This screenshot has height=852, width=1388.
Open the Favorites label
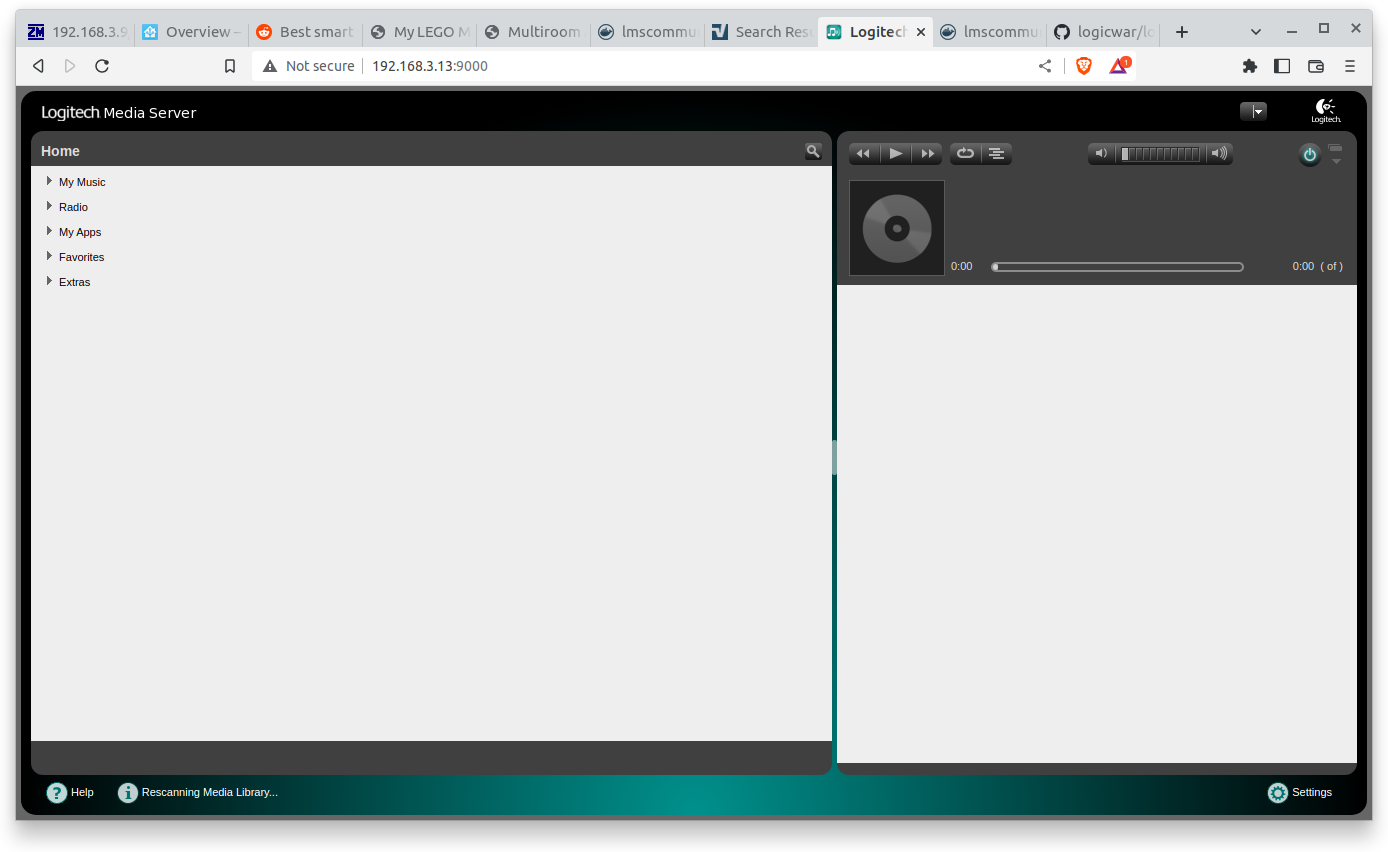click(81, 257)
